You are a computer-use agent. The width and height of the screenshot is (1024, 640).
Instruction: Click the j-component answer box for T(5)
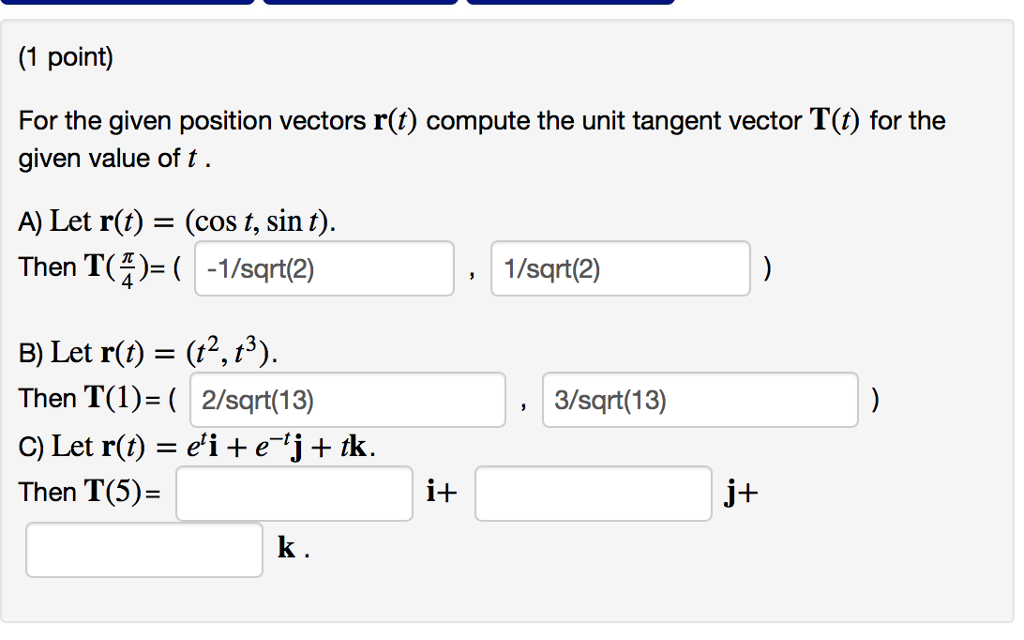pyautogui.click(x=592, y=492)
